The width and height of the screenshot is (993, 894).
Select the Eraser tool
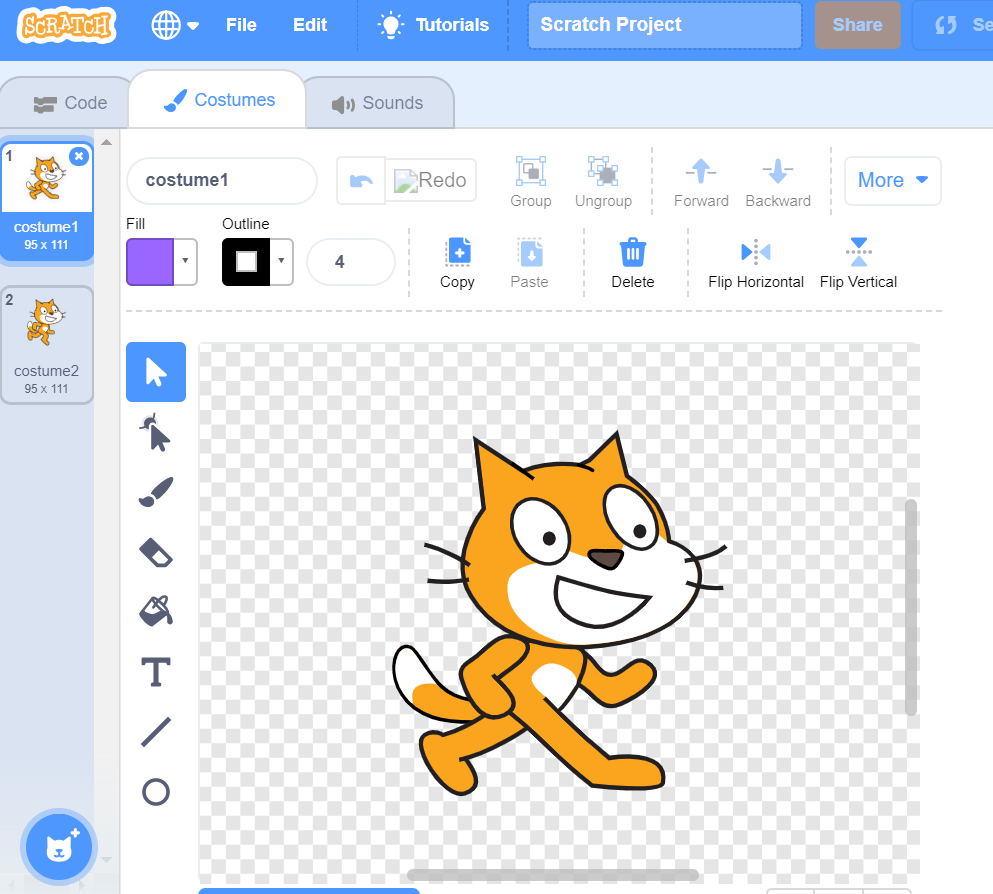click(155, 552)
